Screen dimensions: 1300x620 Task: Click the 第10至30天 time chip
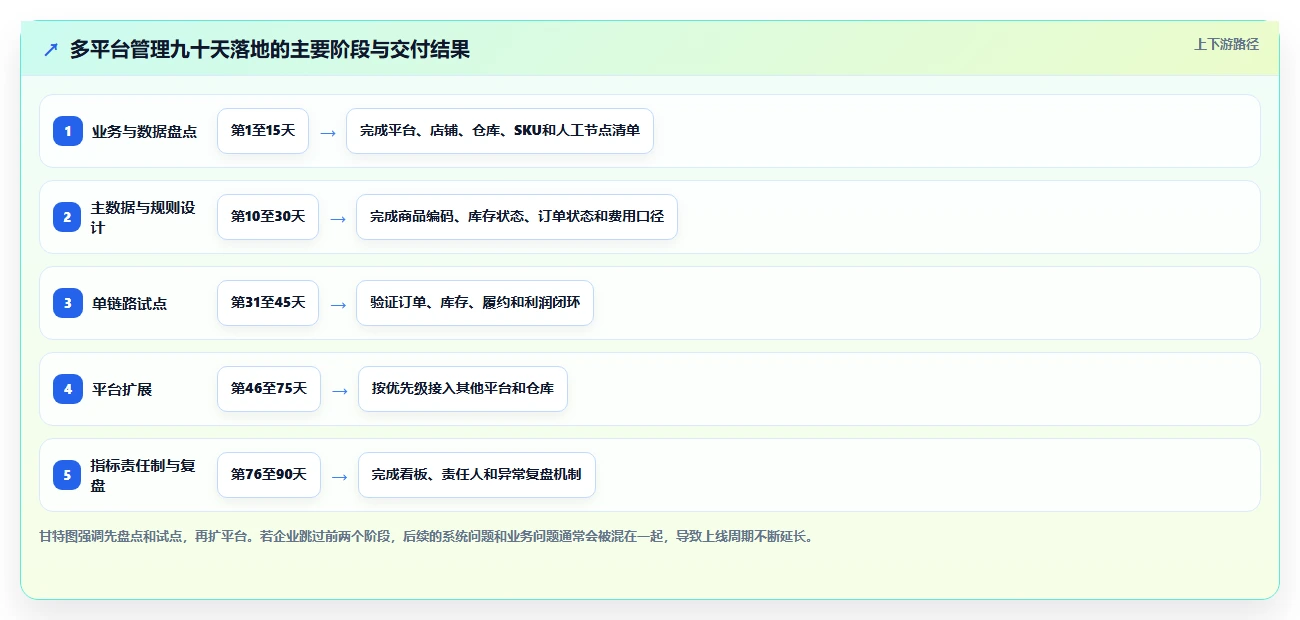(268, 217)
